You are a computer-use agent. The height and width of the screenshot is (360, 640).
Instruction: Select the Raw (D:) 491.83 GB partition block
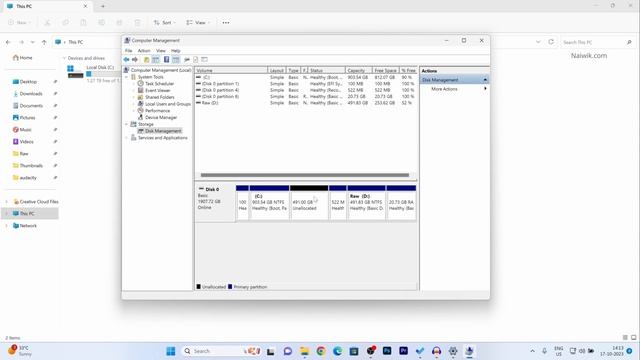[367, 203]
